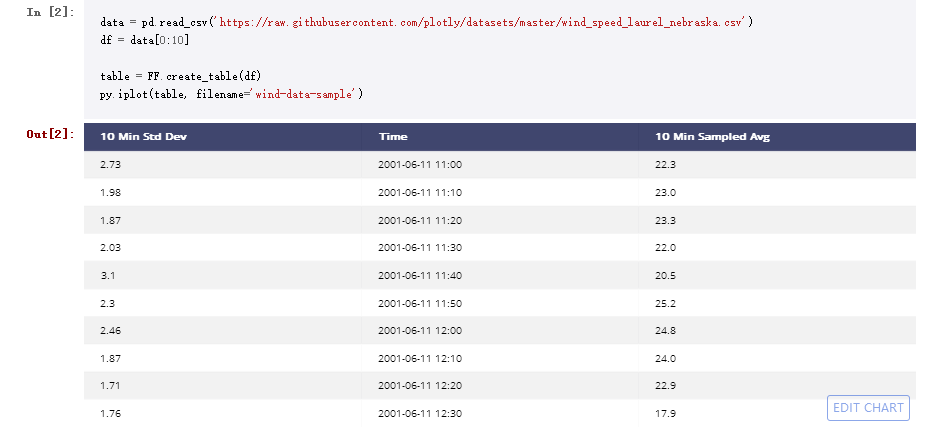Click the dataset URL in the code cell
Screen dimensions: 931x430
coord(484,23)
